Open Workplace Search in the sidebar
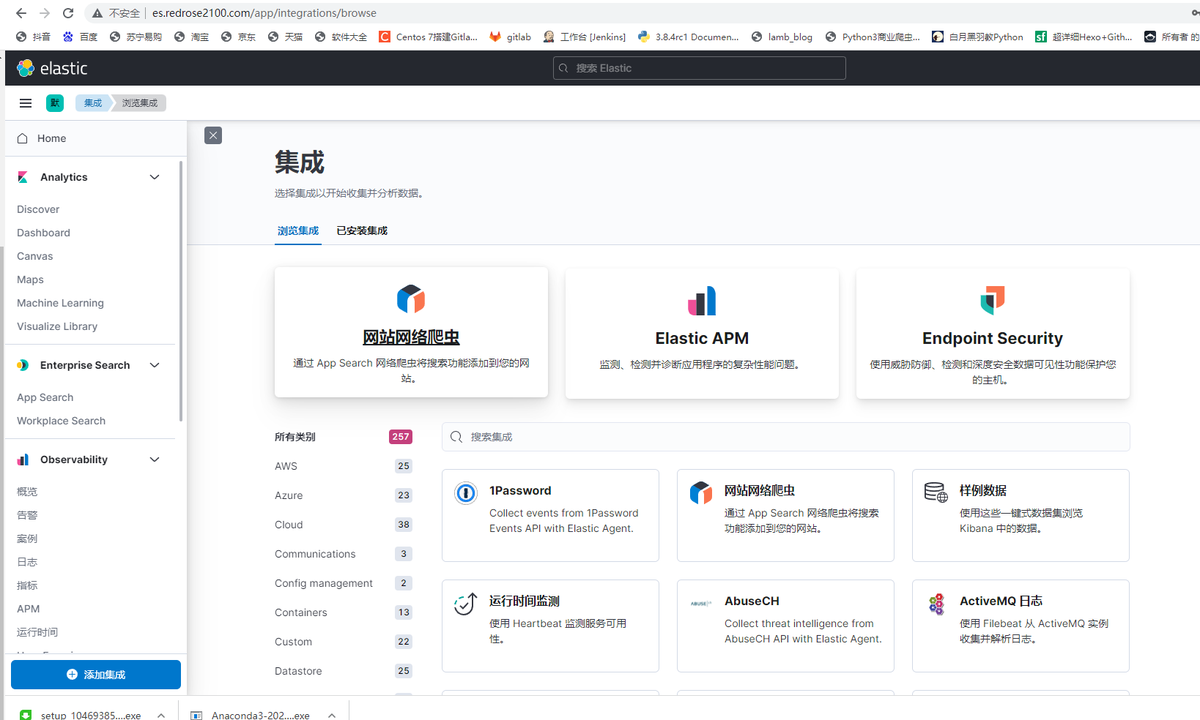 [x=61, y=421]
